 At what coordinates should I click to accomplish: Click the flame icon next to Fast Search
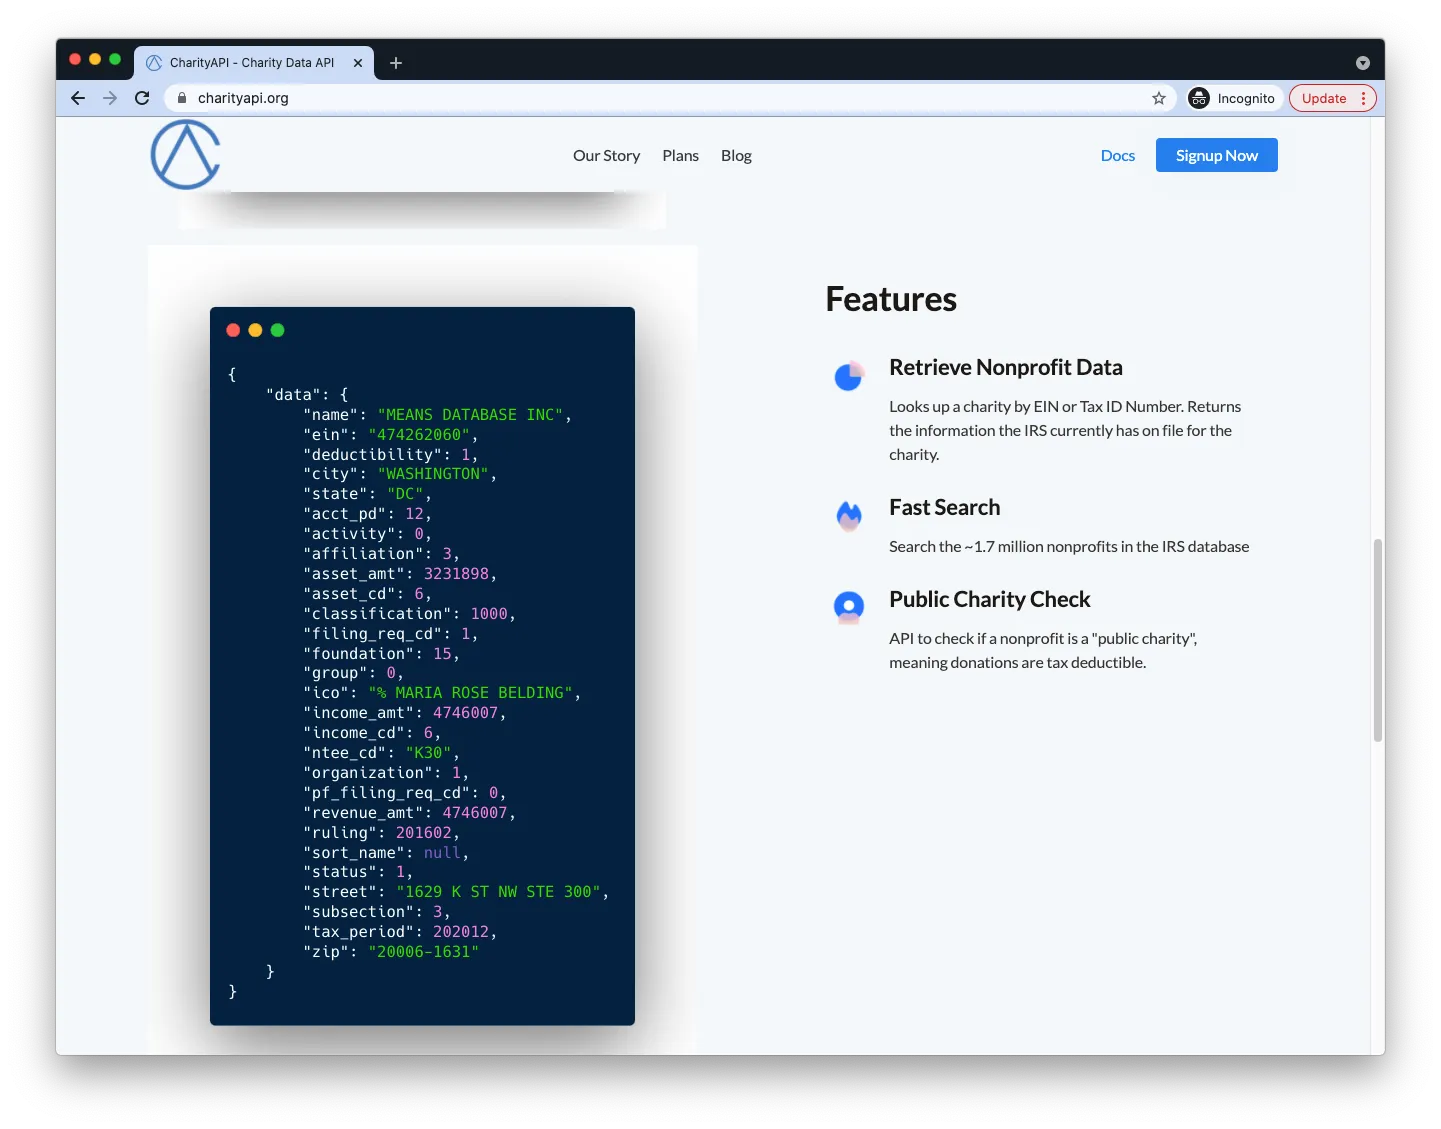pos(849,516)
